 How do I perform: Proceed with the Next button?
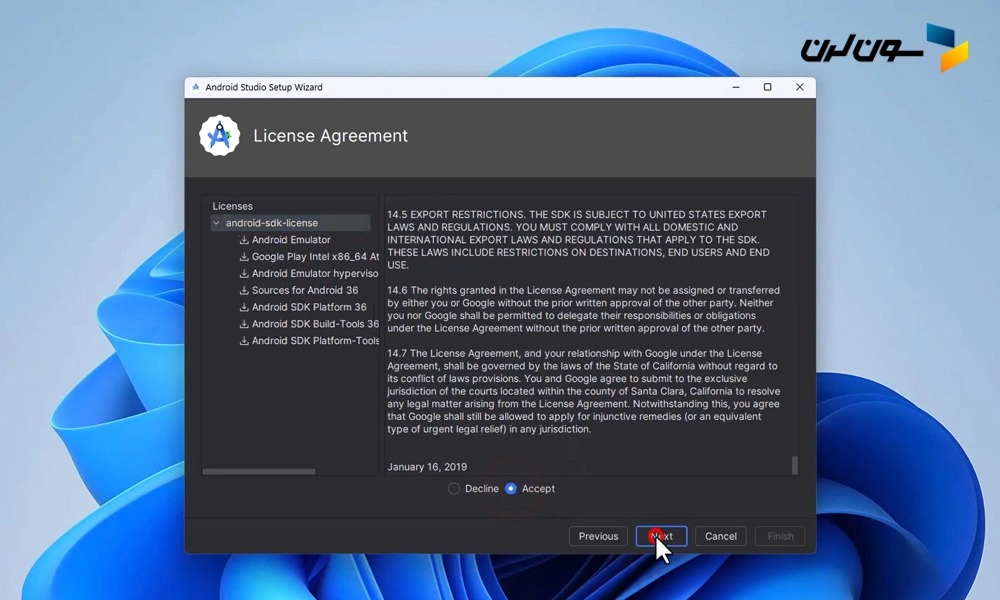coord(661,536)
